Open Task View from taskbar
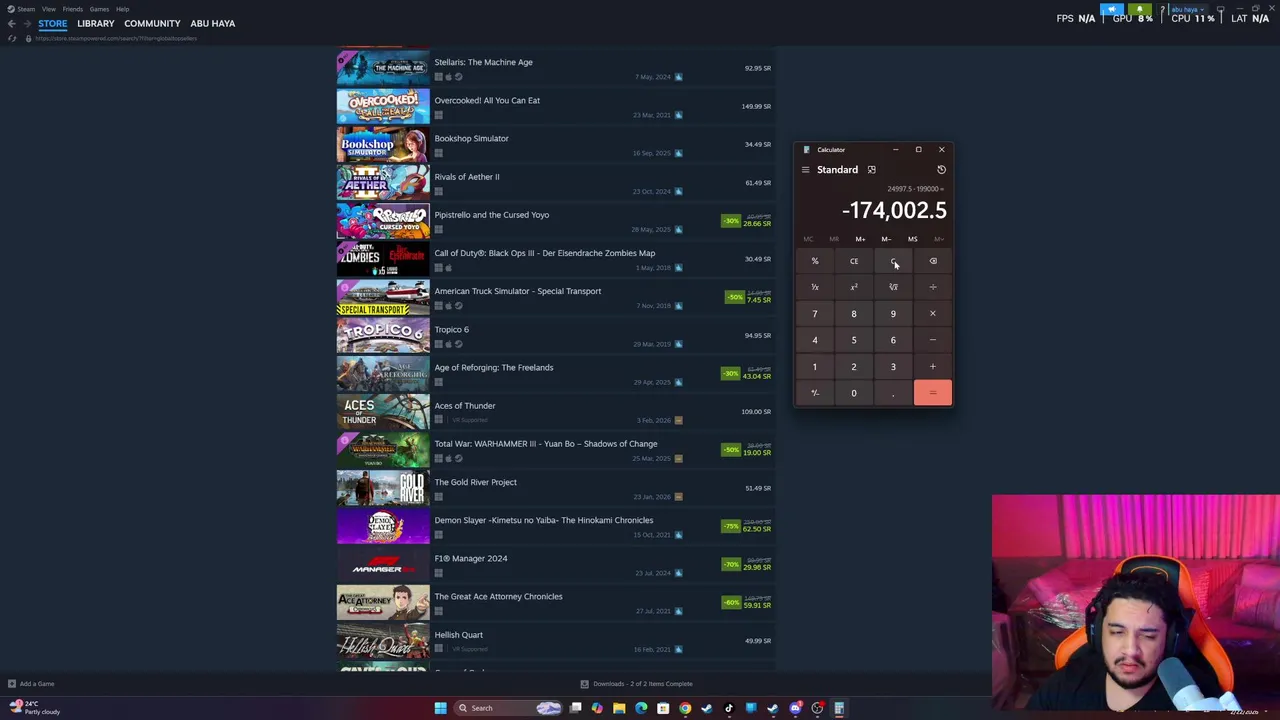Image resolution: width=1280 pixels, height=720 pixels. [576, 708]
